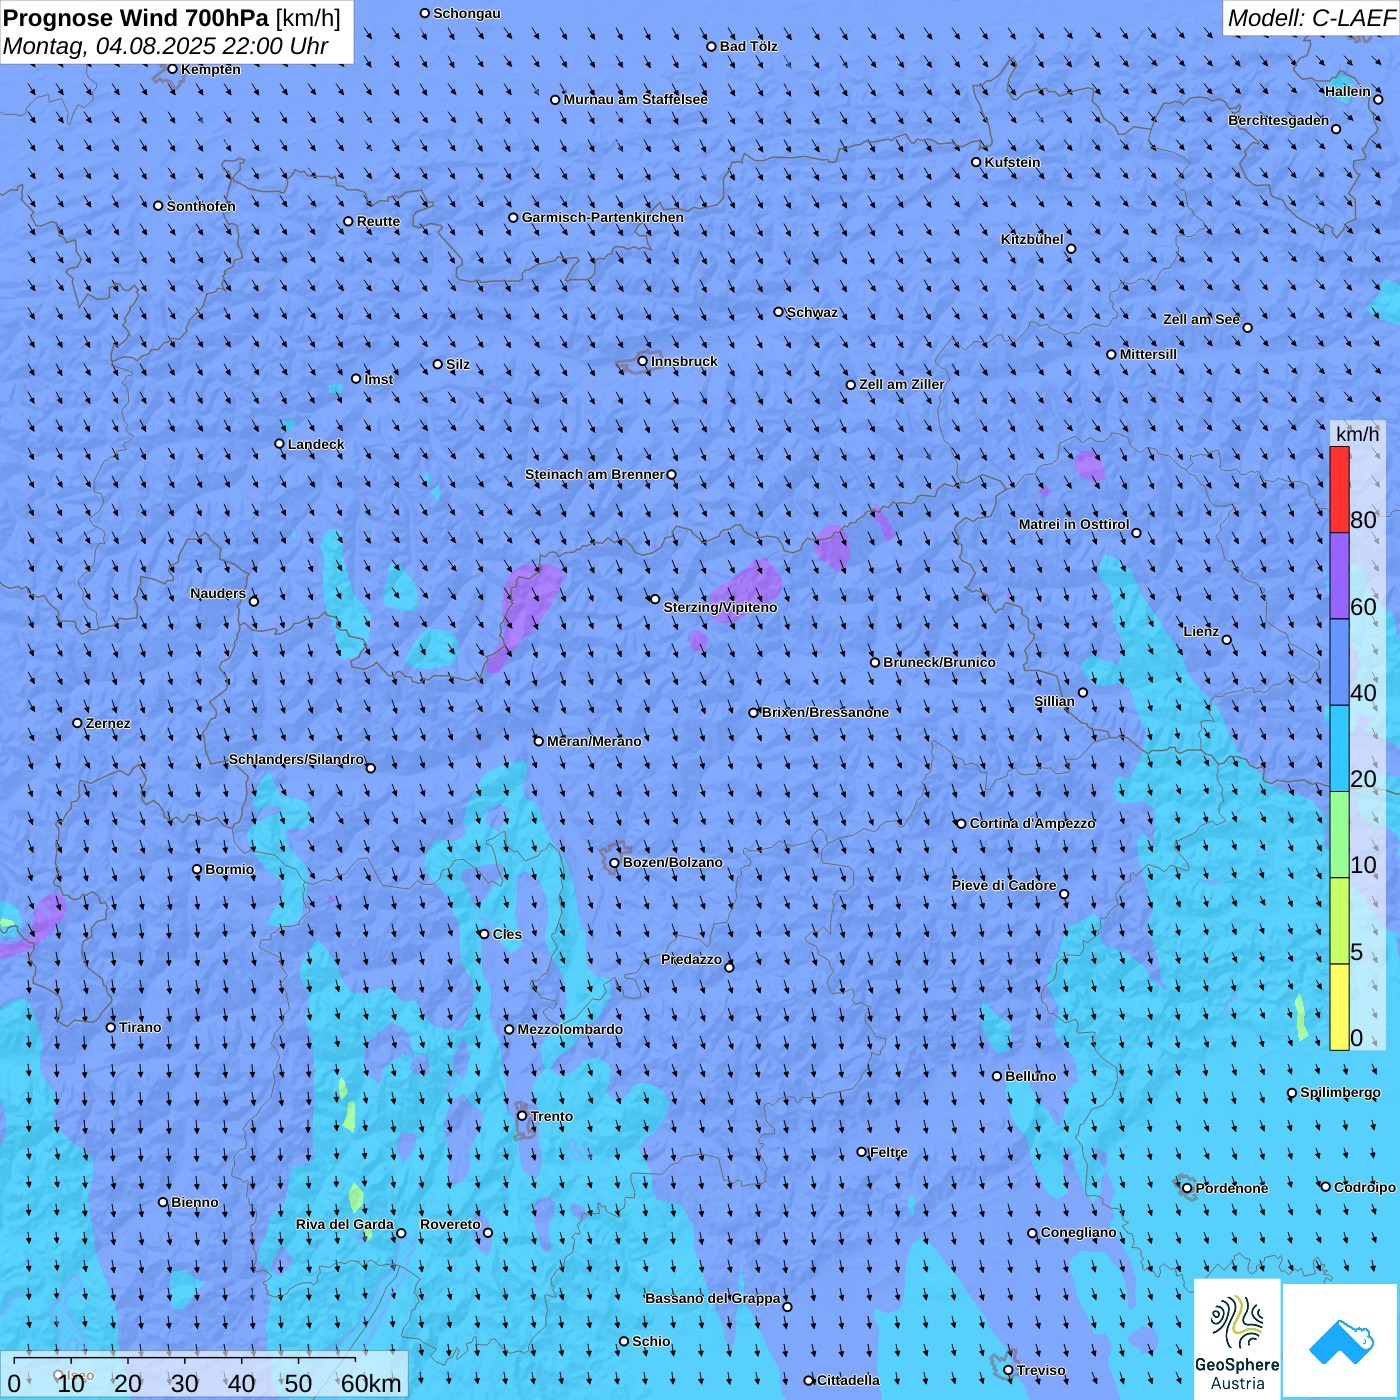
Task: Click the Schlanders/Silandro label
Action: tap(296, 759)
